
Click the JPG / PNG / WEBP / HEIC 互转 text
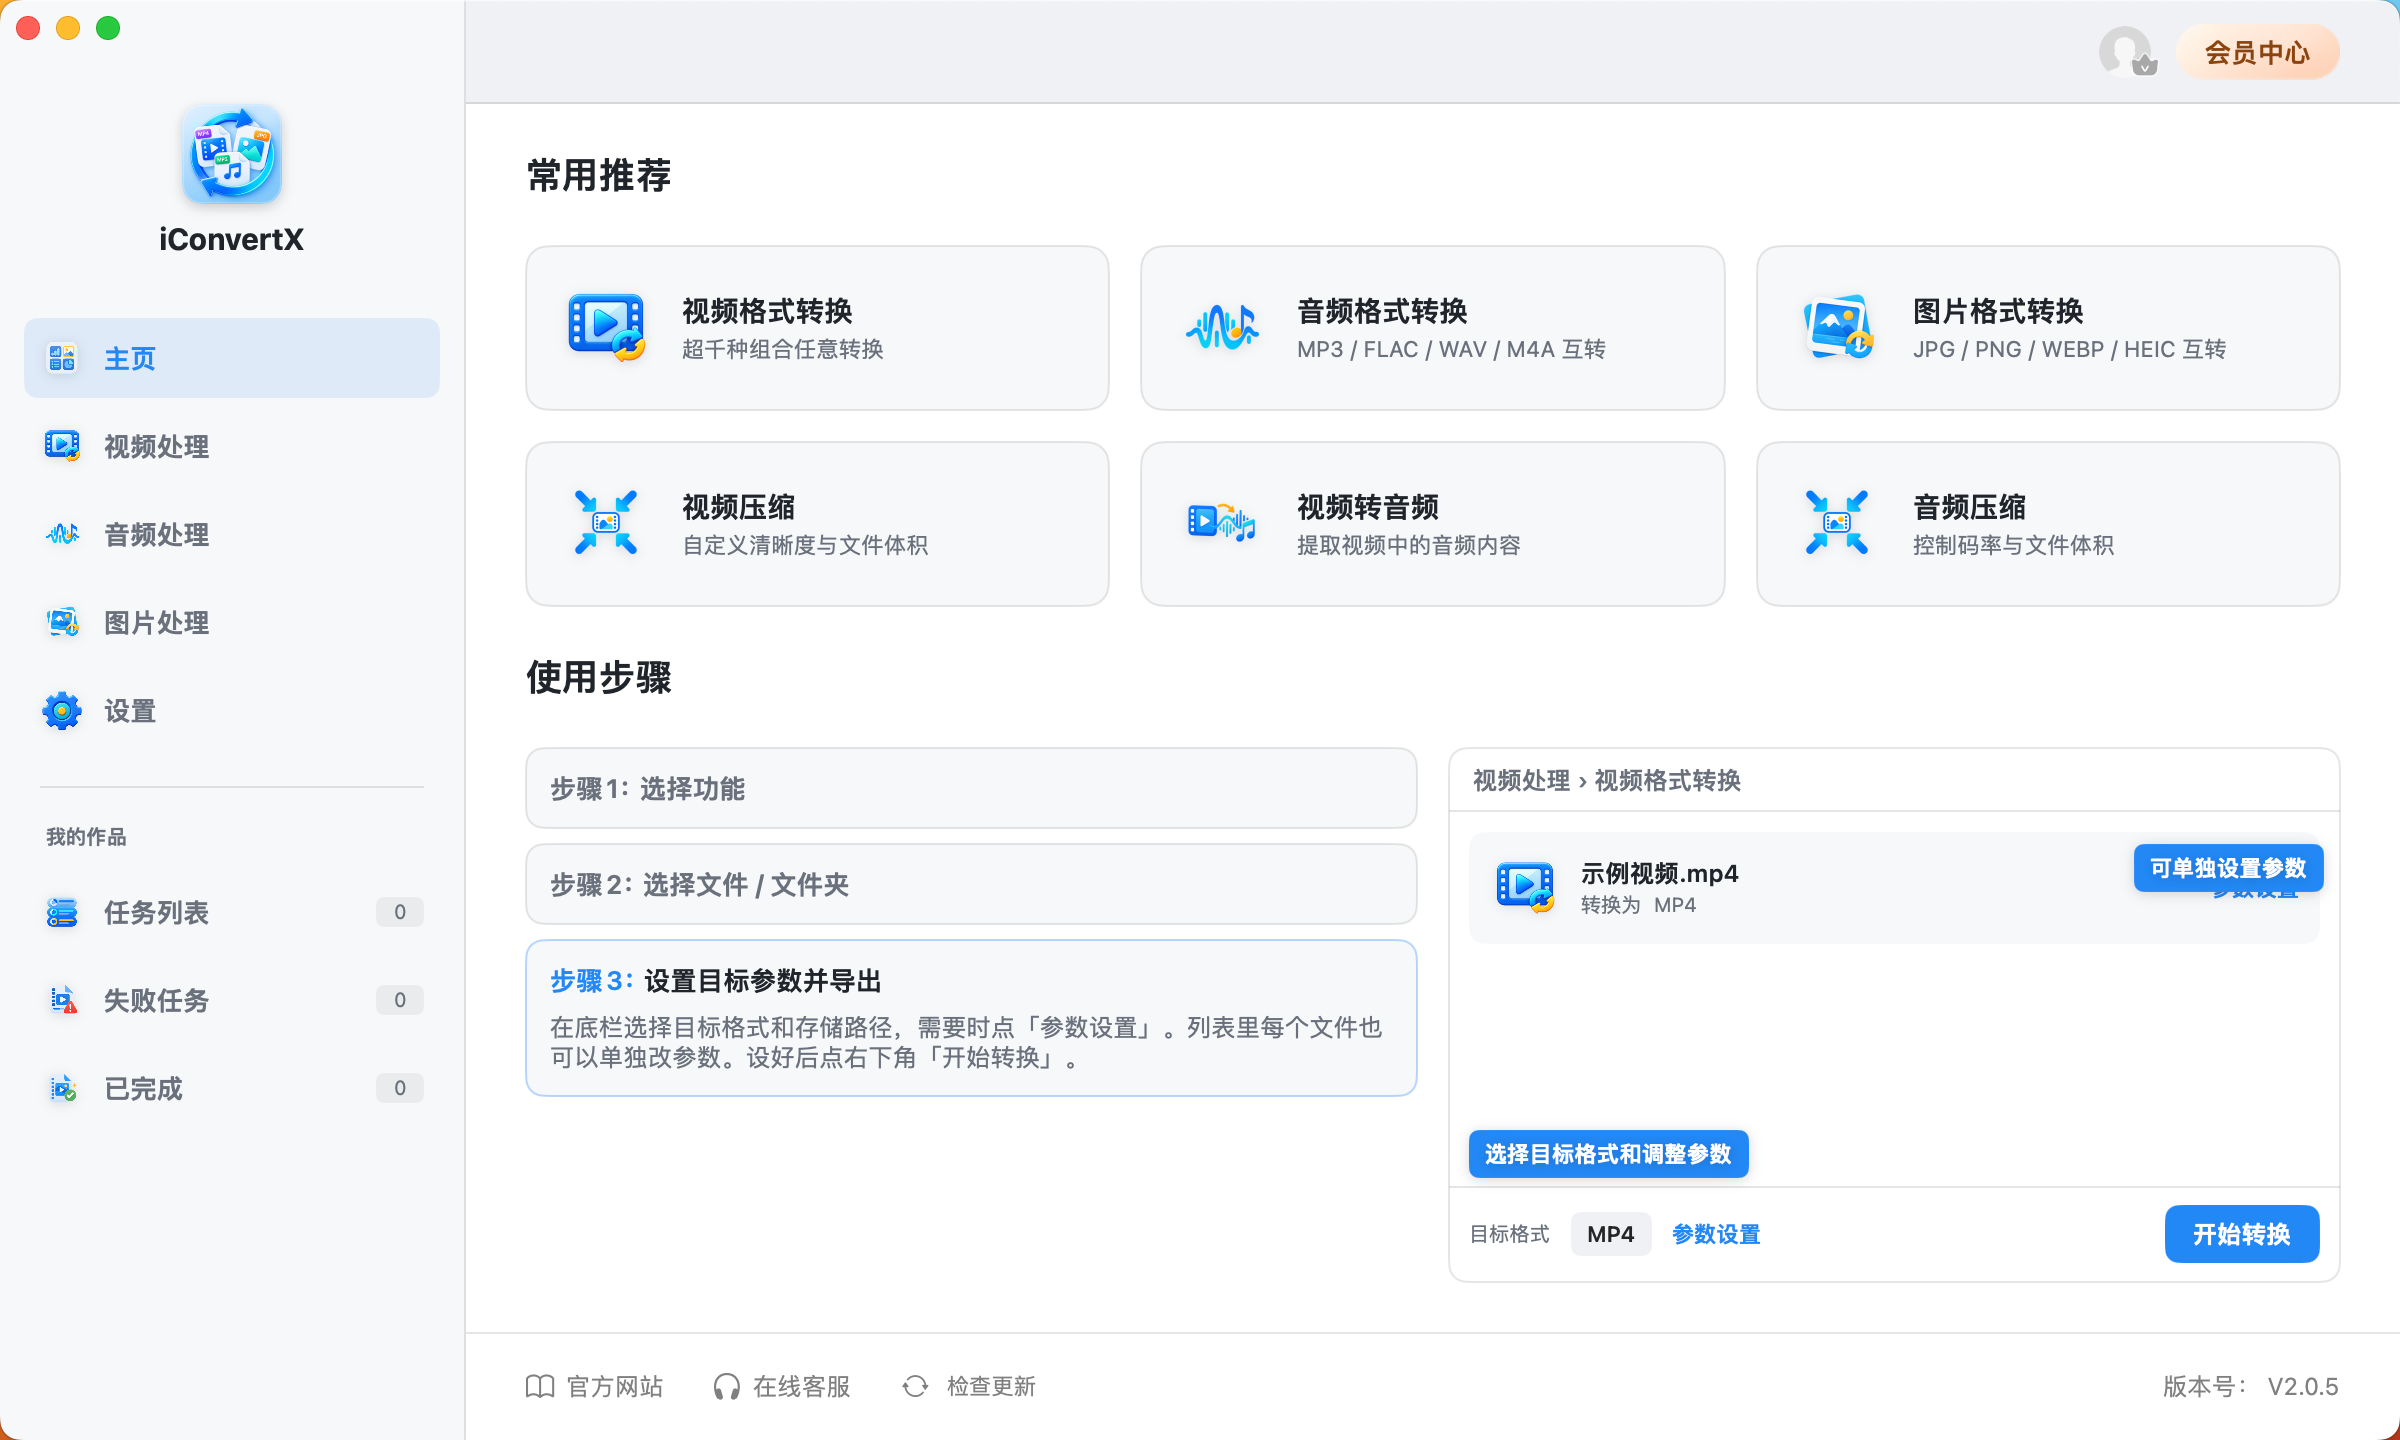[2069, 349]
